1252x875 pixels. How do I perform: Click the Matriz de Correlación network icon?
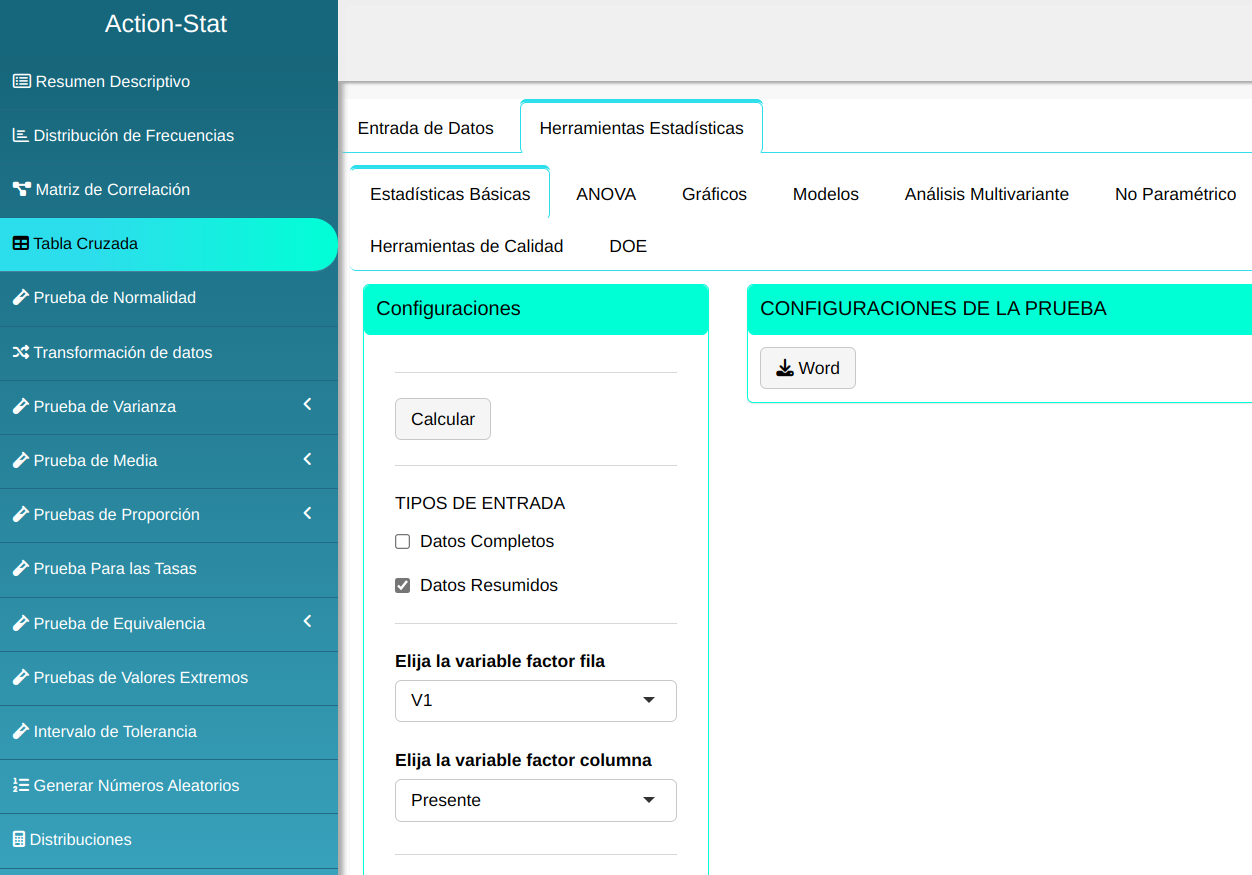tap(21, 189)
